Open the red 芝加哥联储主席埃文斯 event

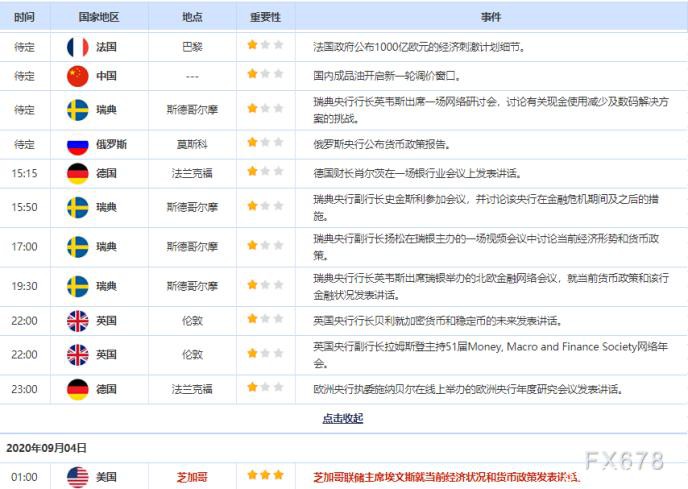click(x=446, y=477)
